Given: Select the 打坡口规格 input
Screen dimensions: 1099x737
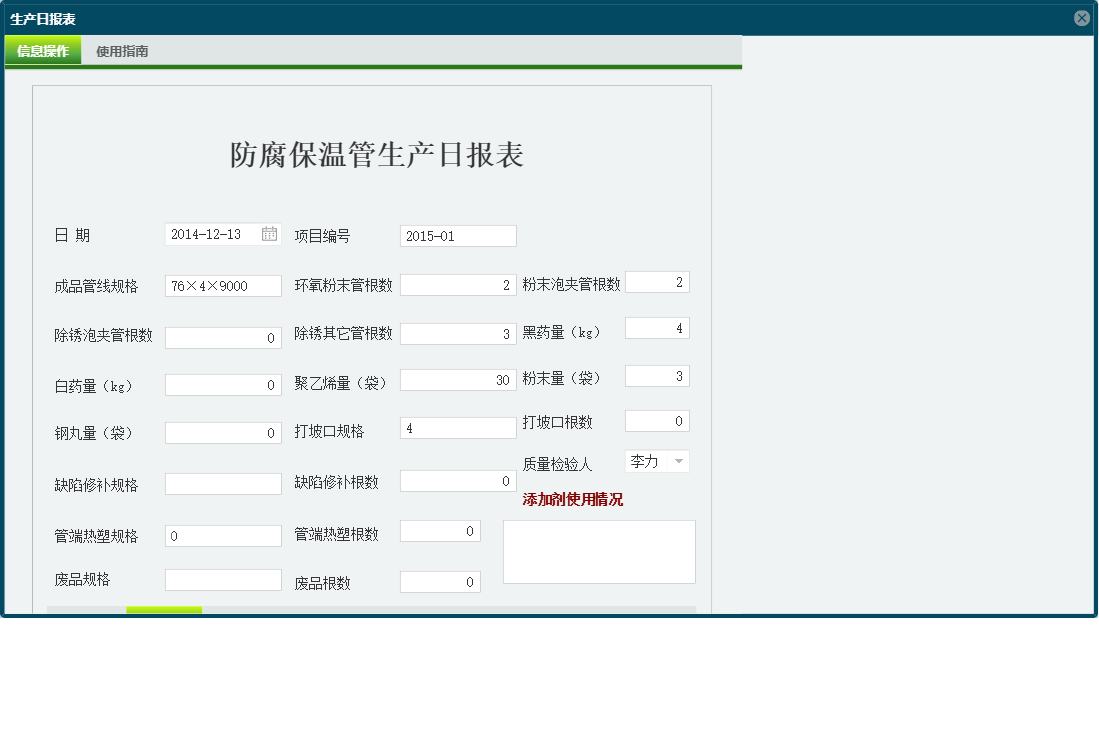Looking at the screenshot, I should (x=457, y=427).
